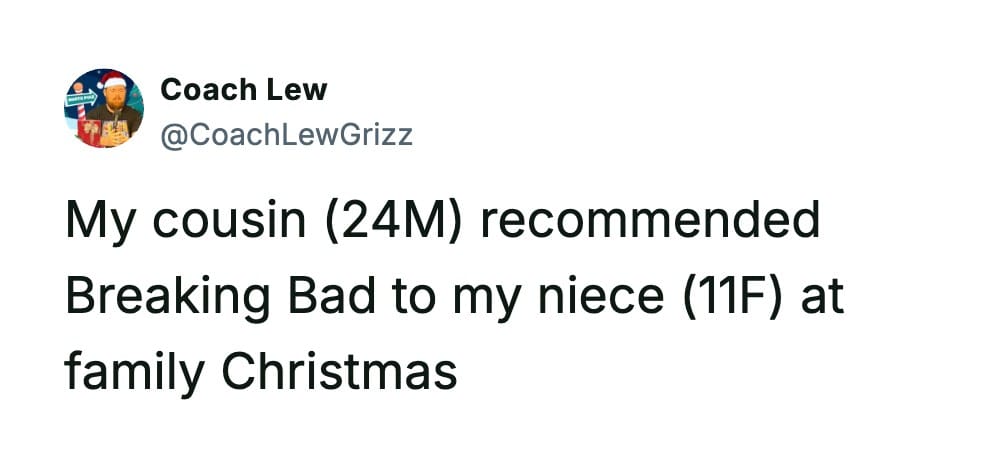
Task: Click the "@" symbol in the handle
Action: pos(172,133)
